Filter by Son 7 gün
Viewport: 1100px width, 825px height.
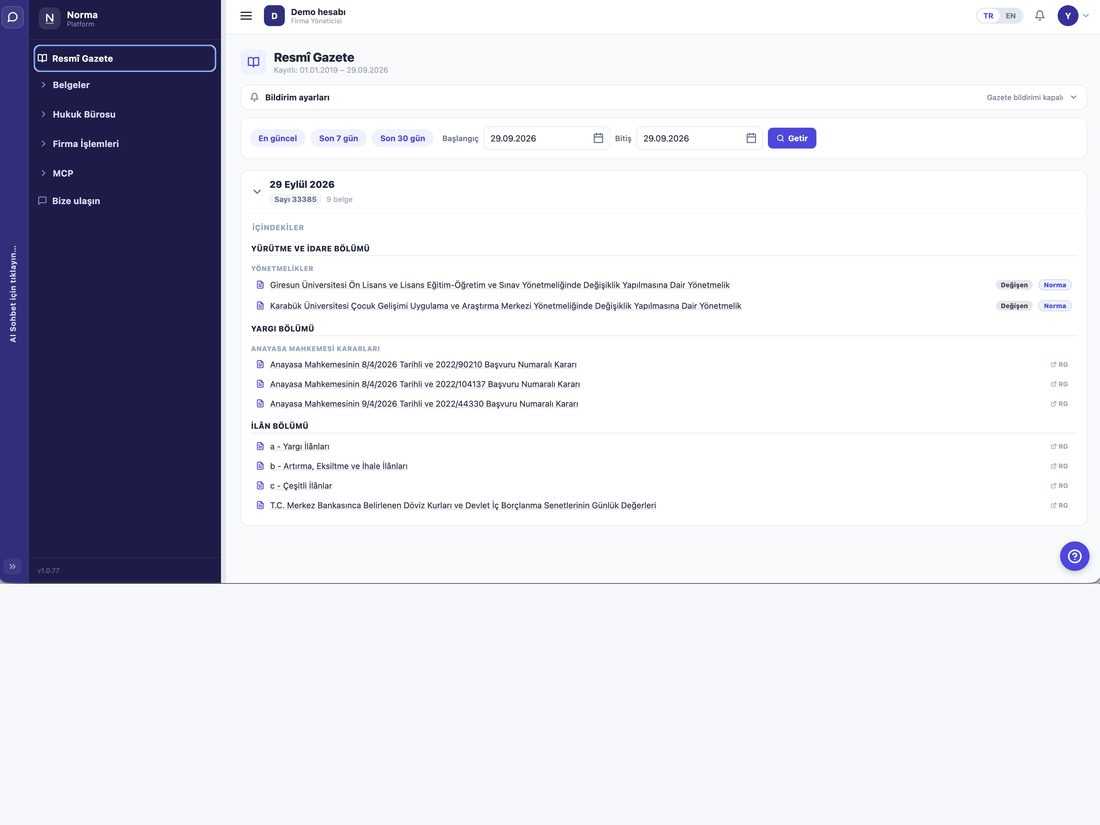339,138
